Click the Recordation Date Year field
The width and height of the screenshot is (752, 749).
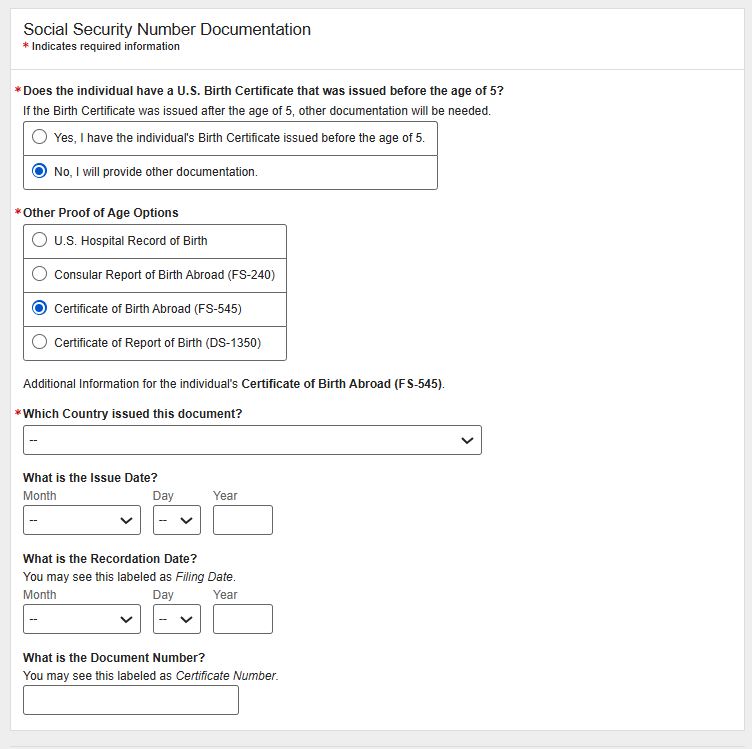(x=242, y=619)
